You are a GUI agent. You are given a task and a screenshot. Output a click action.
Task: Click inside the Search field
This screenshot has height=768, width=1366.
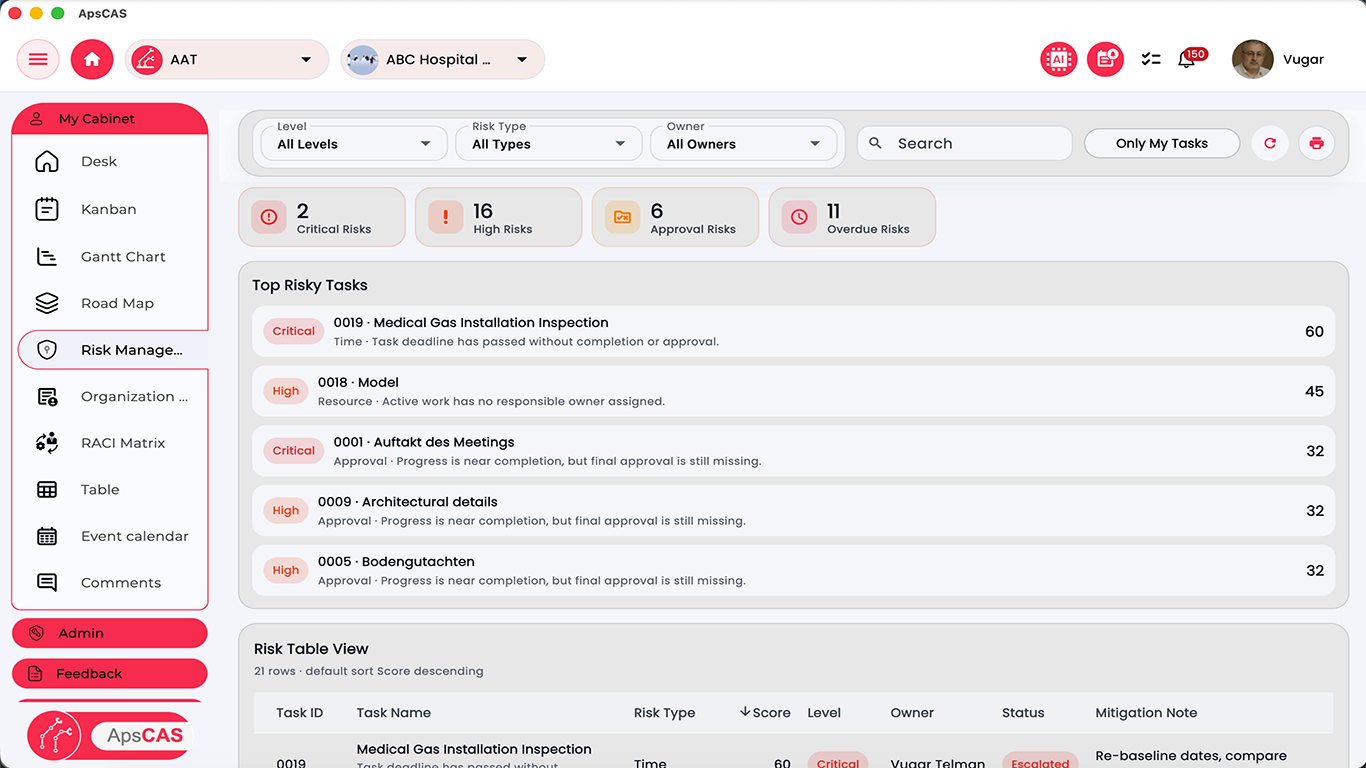click(963, 143)
